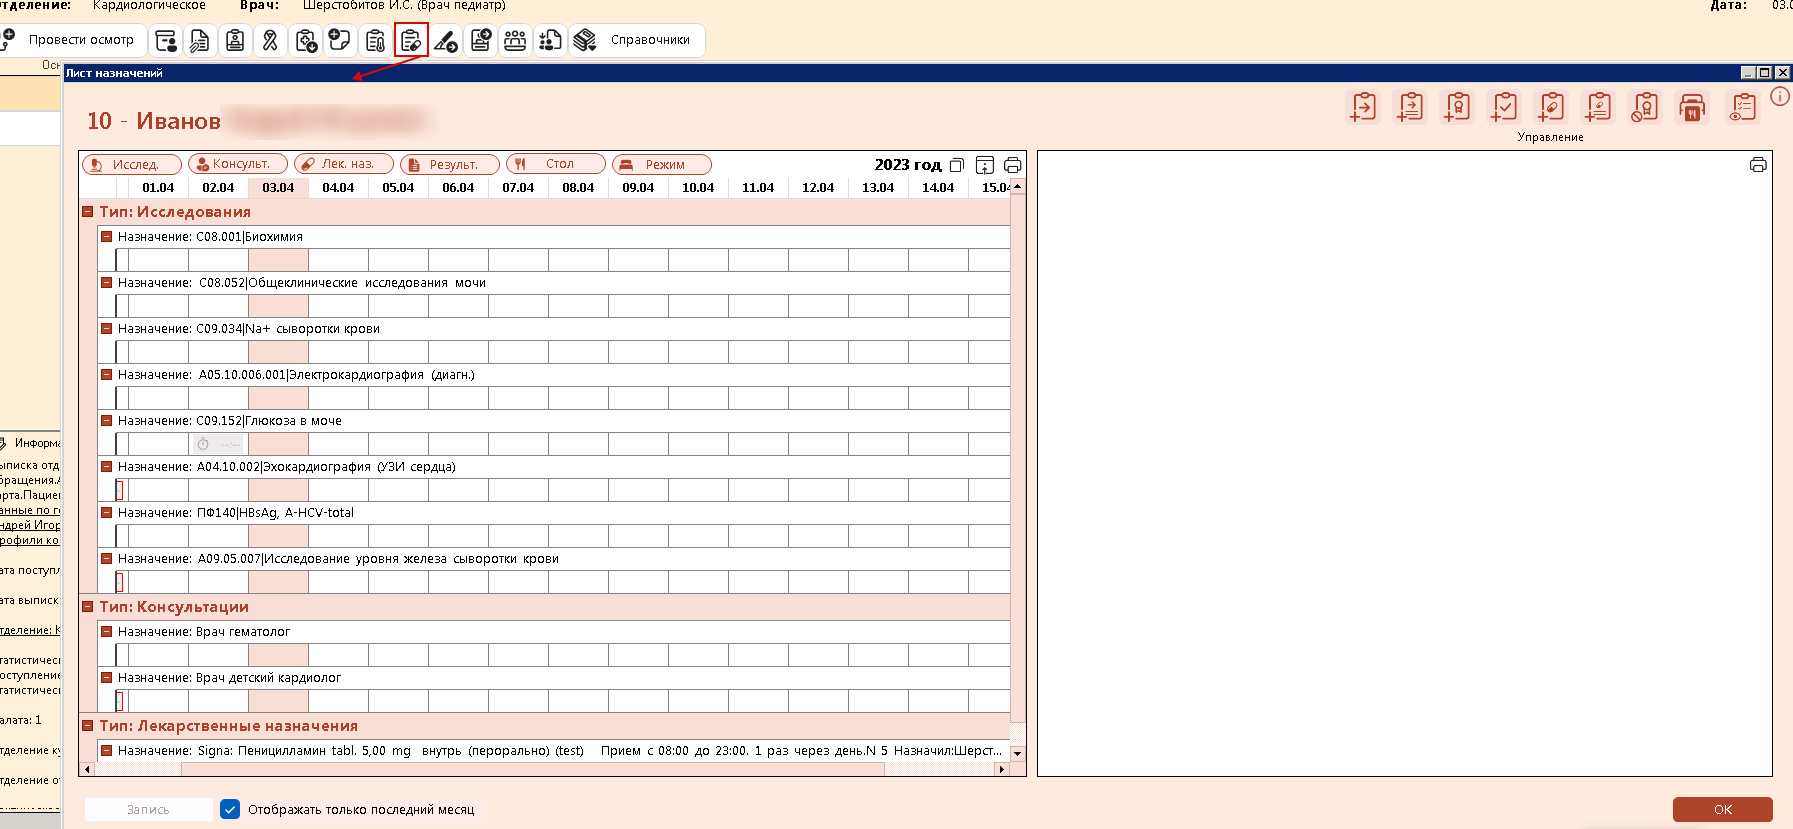Click the add consultation ribbon-badge clipboard icon

1457,107
